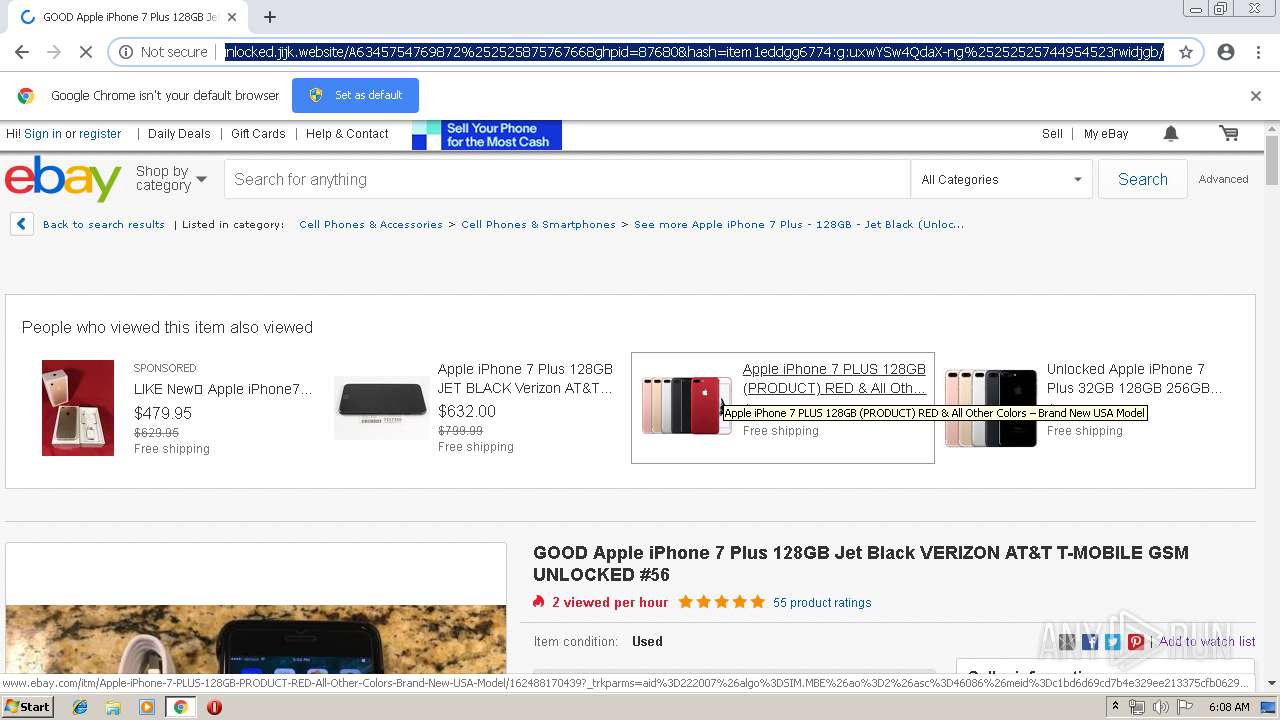Open sponsored LIKE New iPhone7 thumbnail

pos(78,408)
